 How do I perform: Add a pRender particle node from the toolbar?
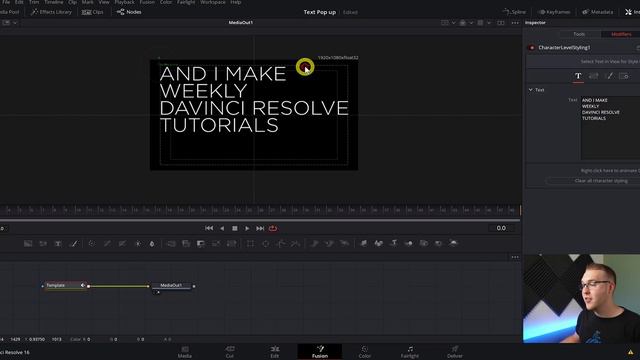pyautogui.click(x=344, y=244)
